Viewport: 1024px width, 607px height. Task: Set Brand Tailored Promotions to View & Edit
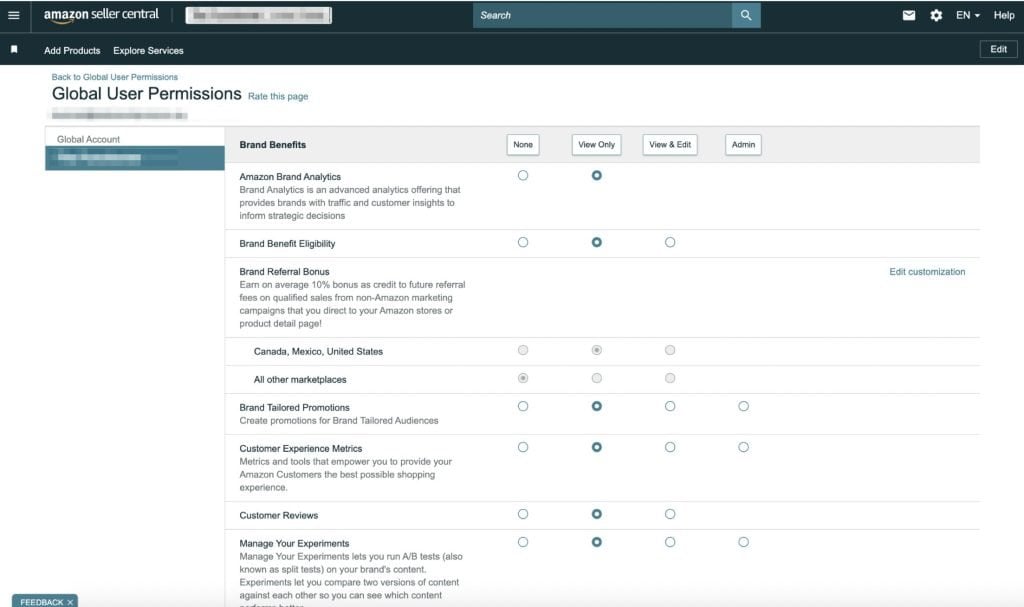669,406
